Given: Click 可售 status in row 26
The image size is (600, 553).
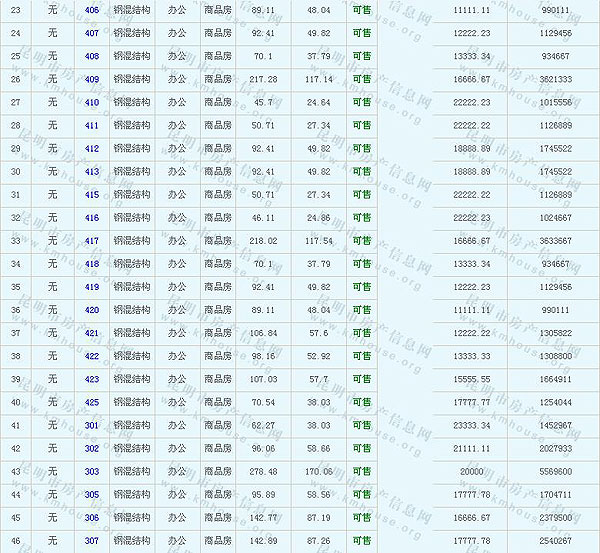Looking at the screenshot, I should click(x=361, y=78).
